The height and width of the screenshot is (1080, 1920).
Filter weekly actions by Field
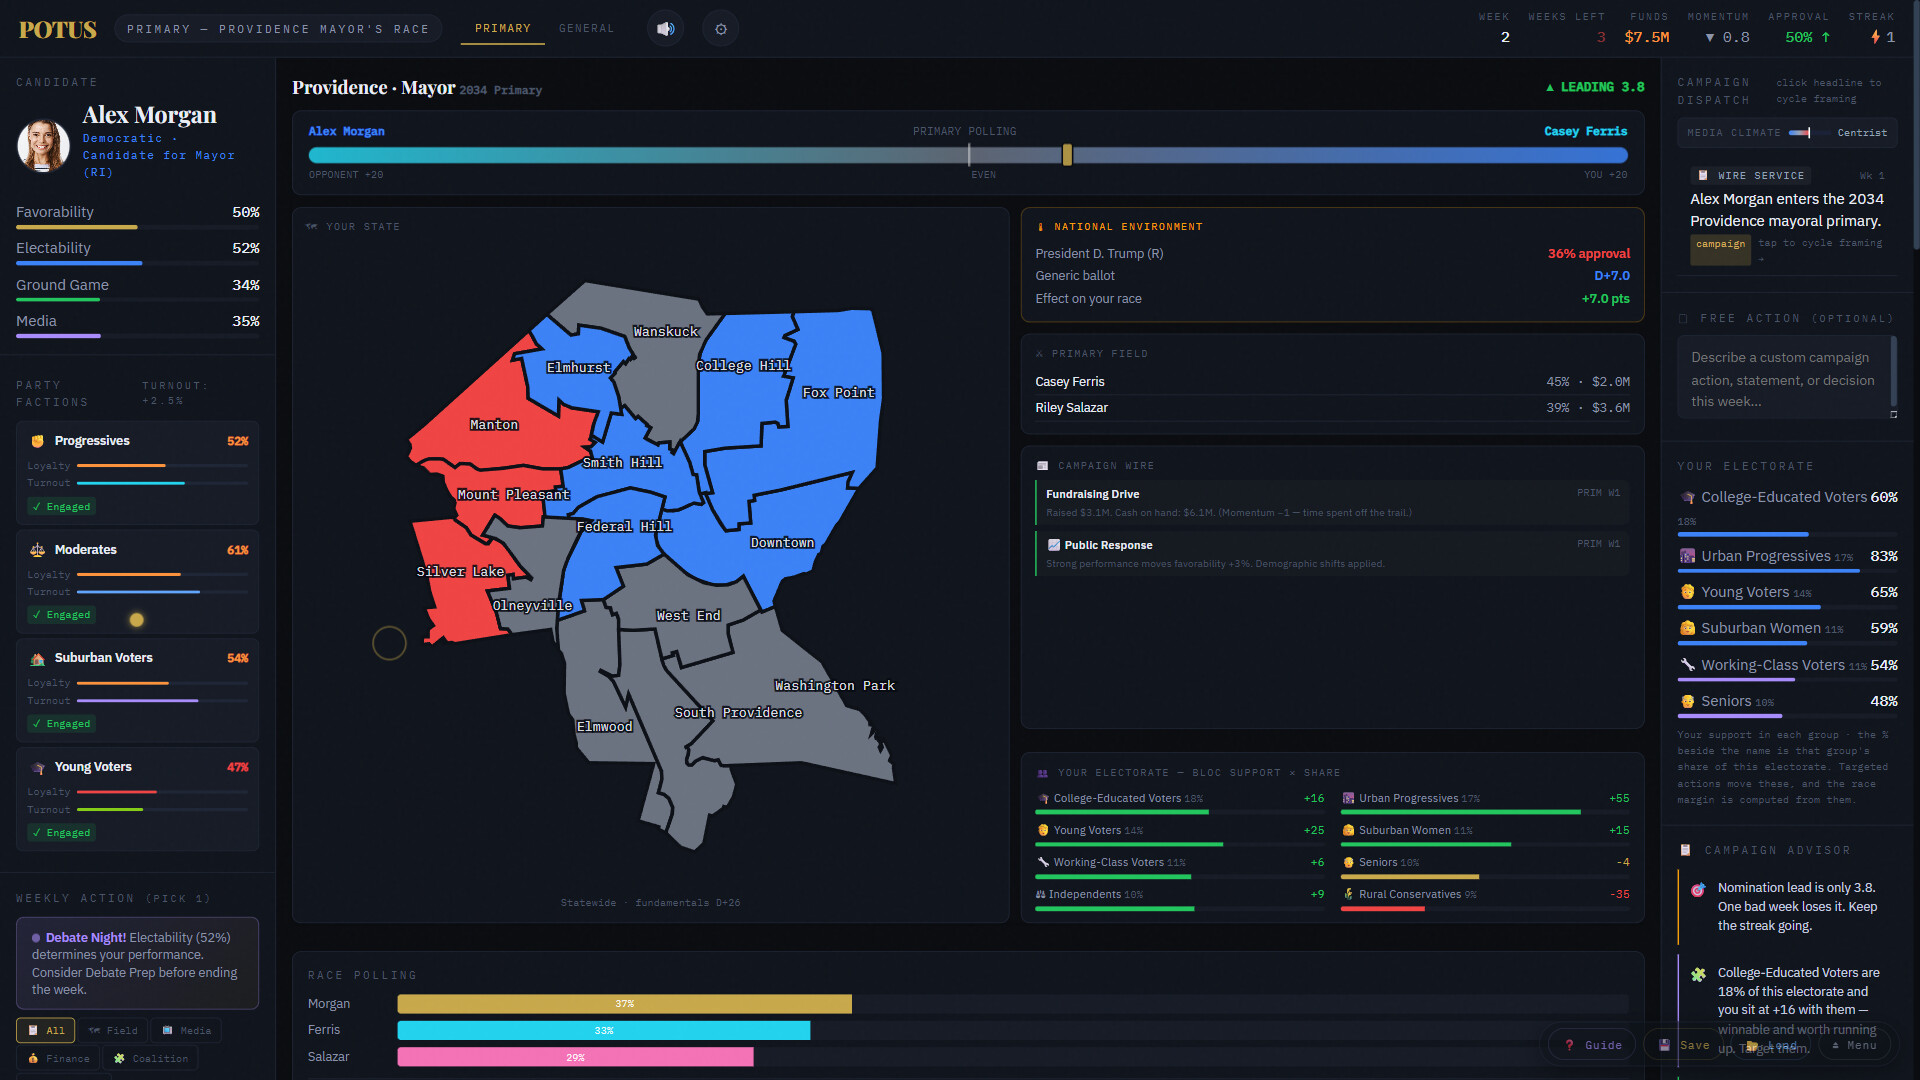pyautogui.click(x=113, y=1031)
